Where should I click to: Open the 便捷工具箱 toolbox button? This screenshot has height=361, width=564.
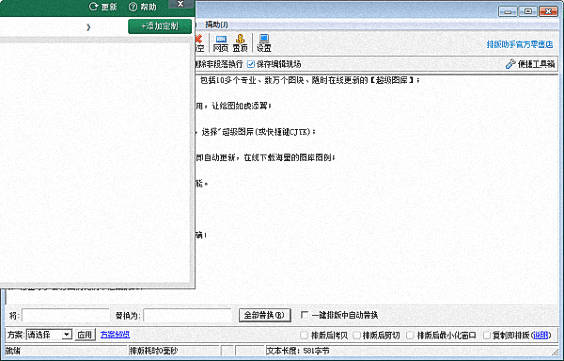tap(531, 64)
